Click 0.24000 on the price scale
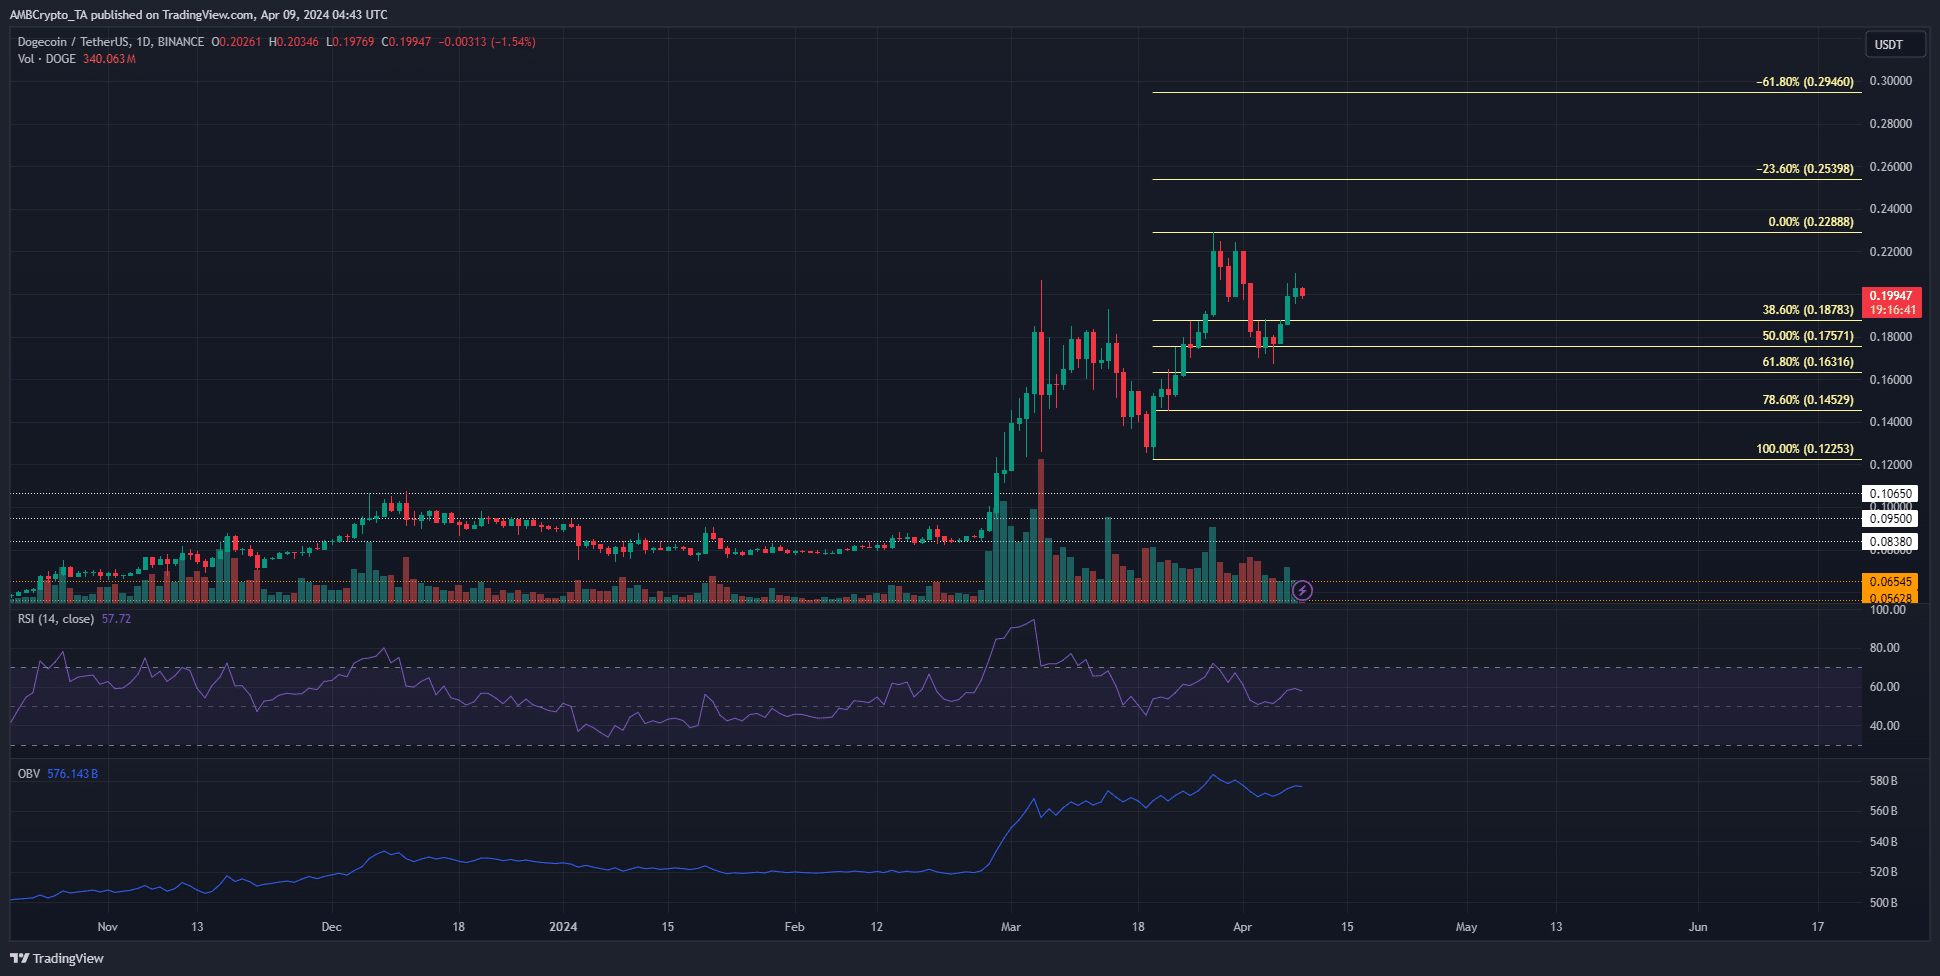Viewport: 1940px width, 976px height. tap(1891, 209)
